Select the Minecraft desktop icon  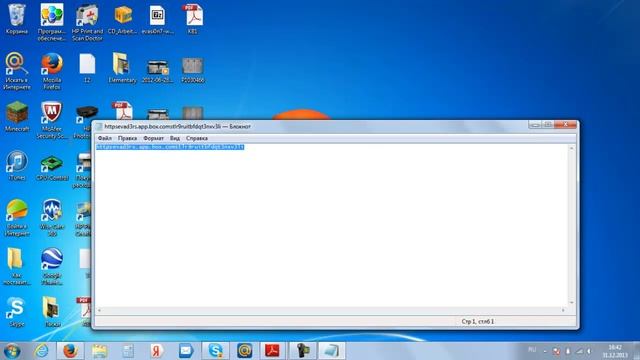17,117
